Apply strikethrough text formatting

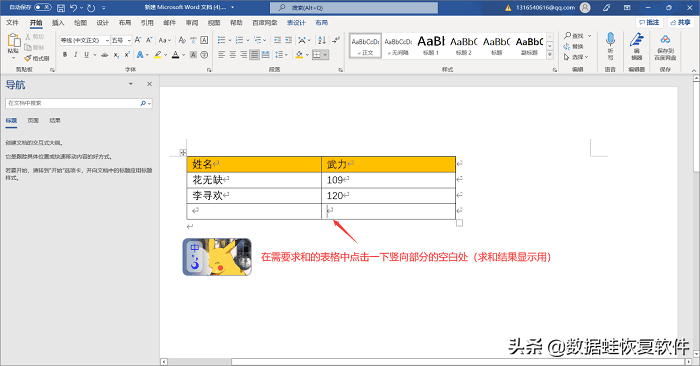point(104,55)
